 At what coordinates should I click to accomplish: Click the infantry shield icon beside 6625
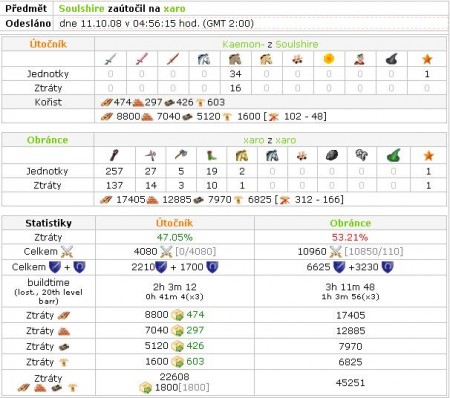pos(339,267)
